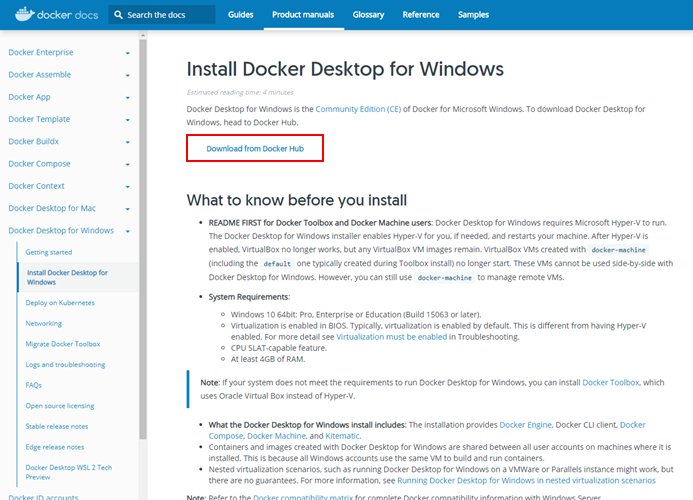Open Docker Desktop for Windows in sidebar
Image resolution: width=693 pixels, height=500 pixels.
[x=61, y=230]
